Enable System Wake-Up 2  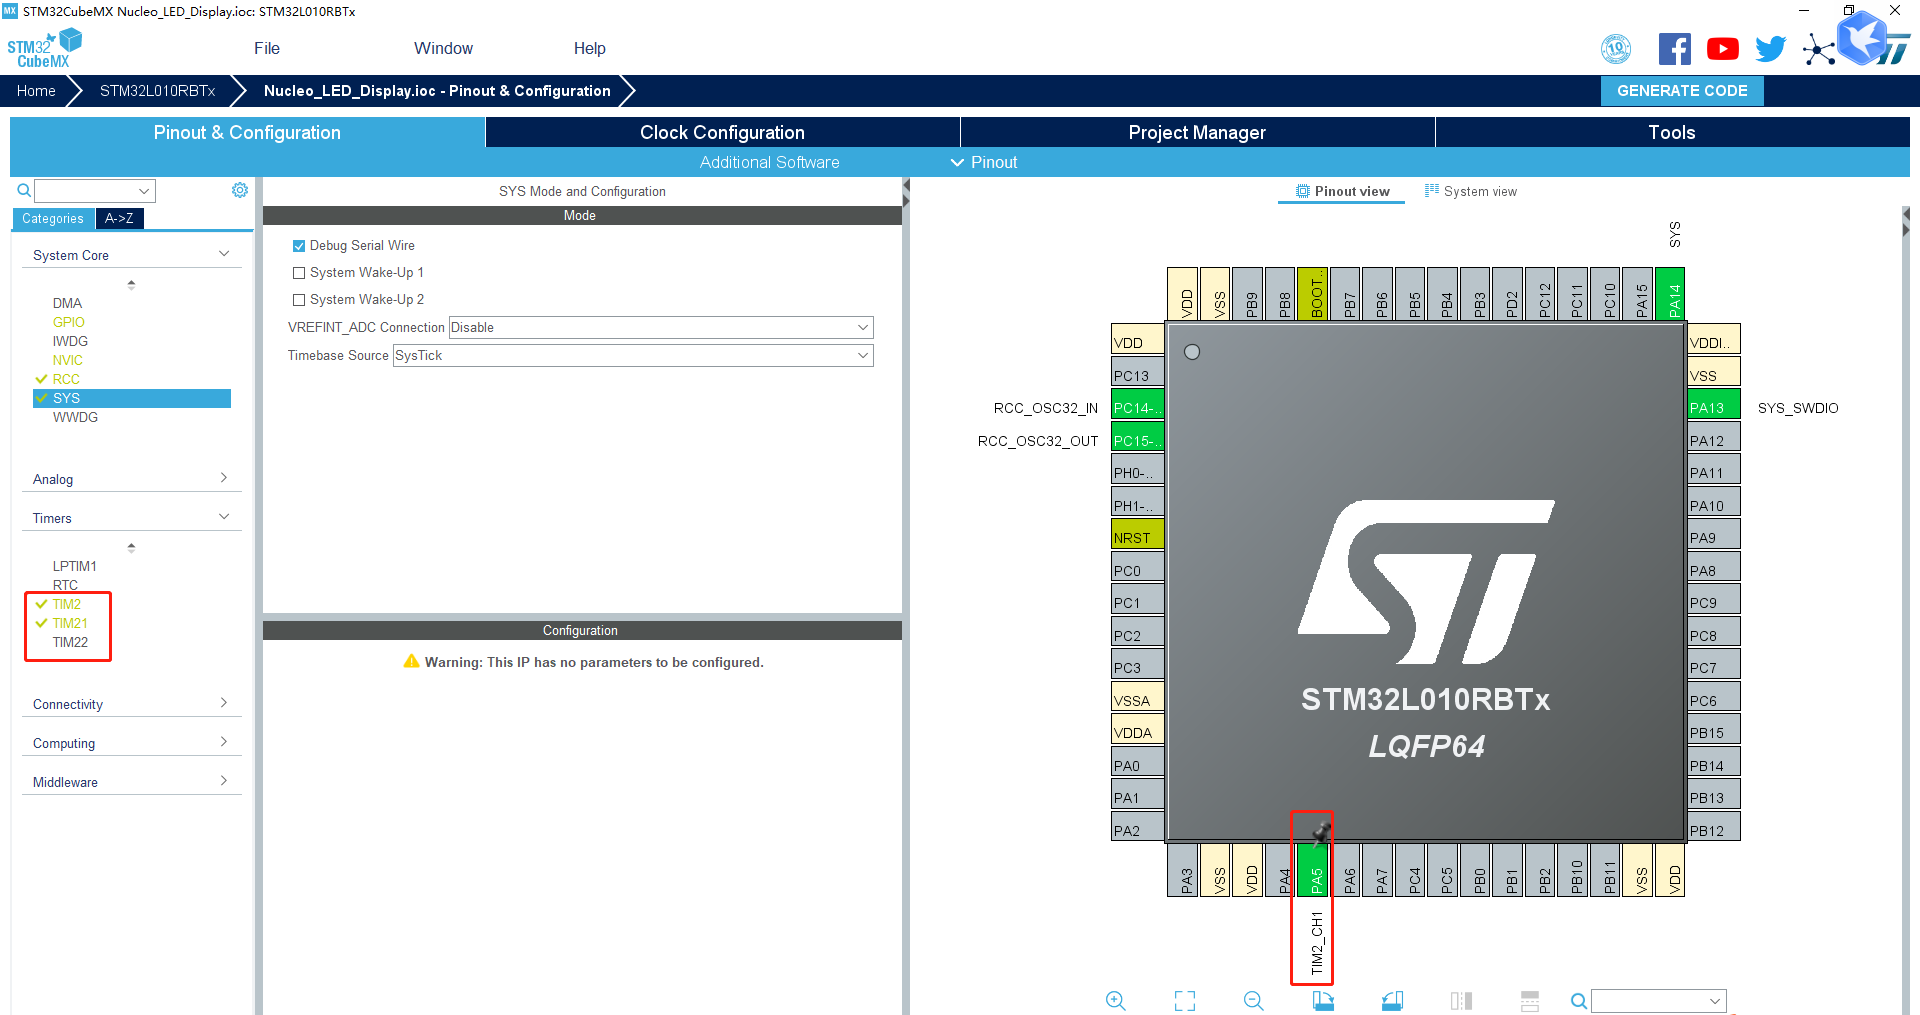pyautogui.click(x=299, y=300)
